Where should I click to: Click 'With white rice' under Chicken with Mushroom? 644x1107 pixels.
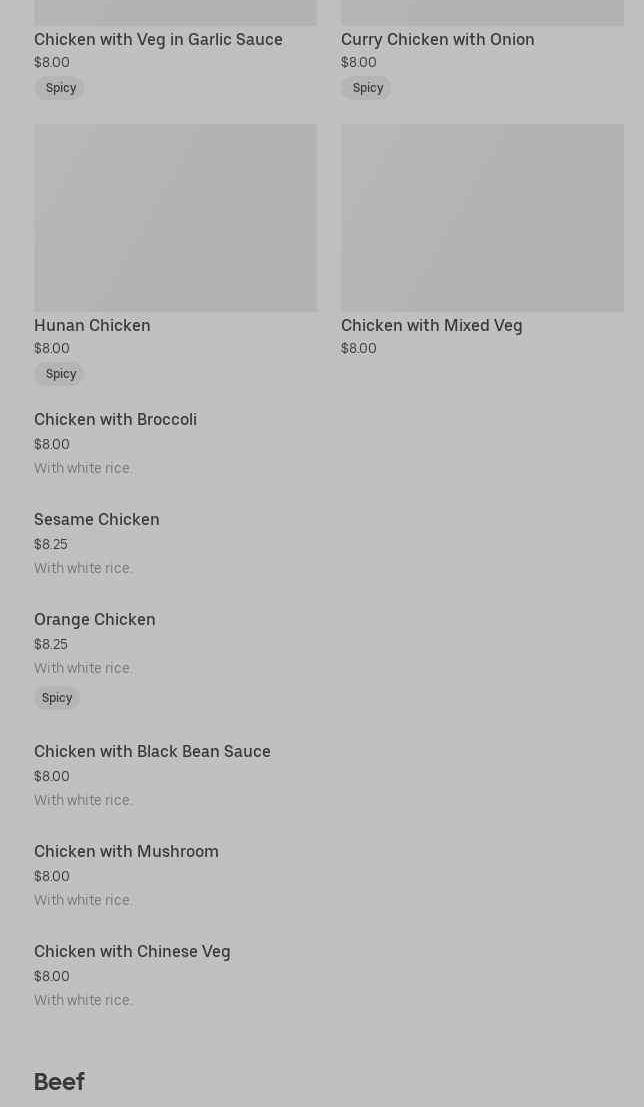point(83,900)
